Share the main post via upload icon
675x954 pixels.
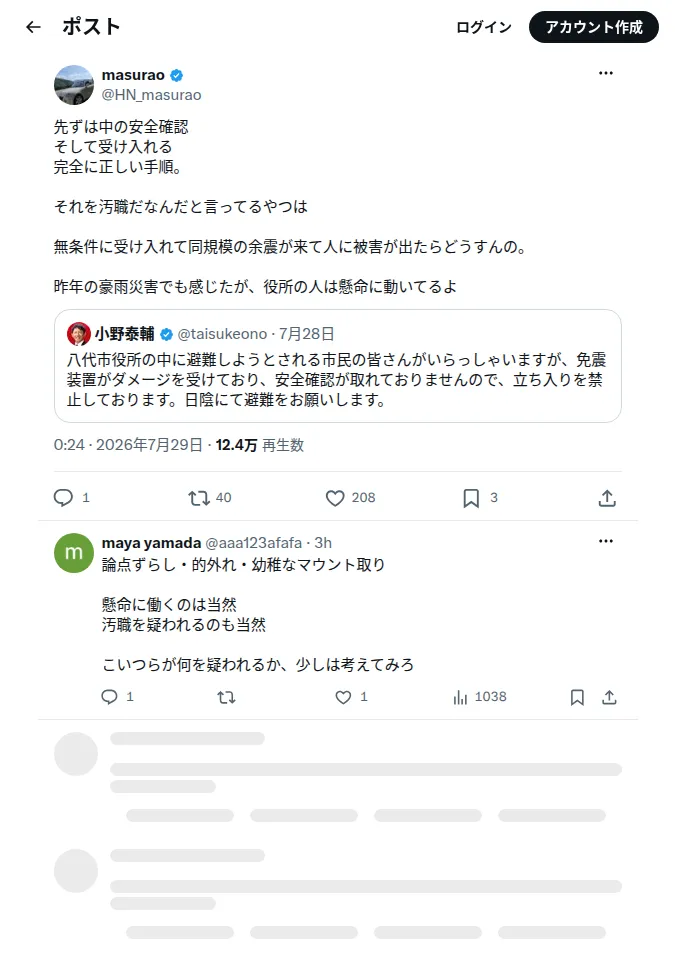click(607, 498)
